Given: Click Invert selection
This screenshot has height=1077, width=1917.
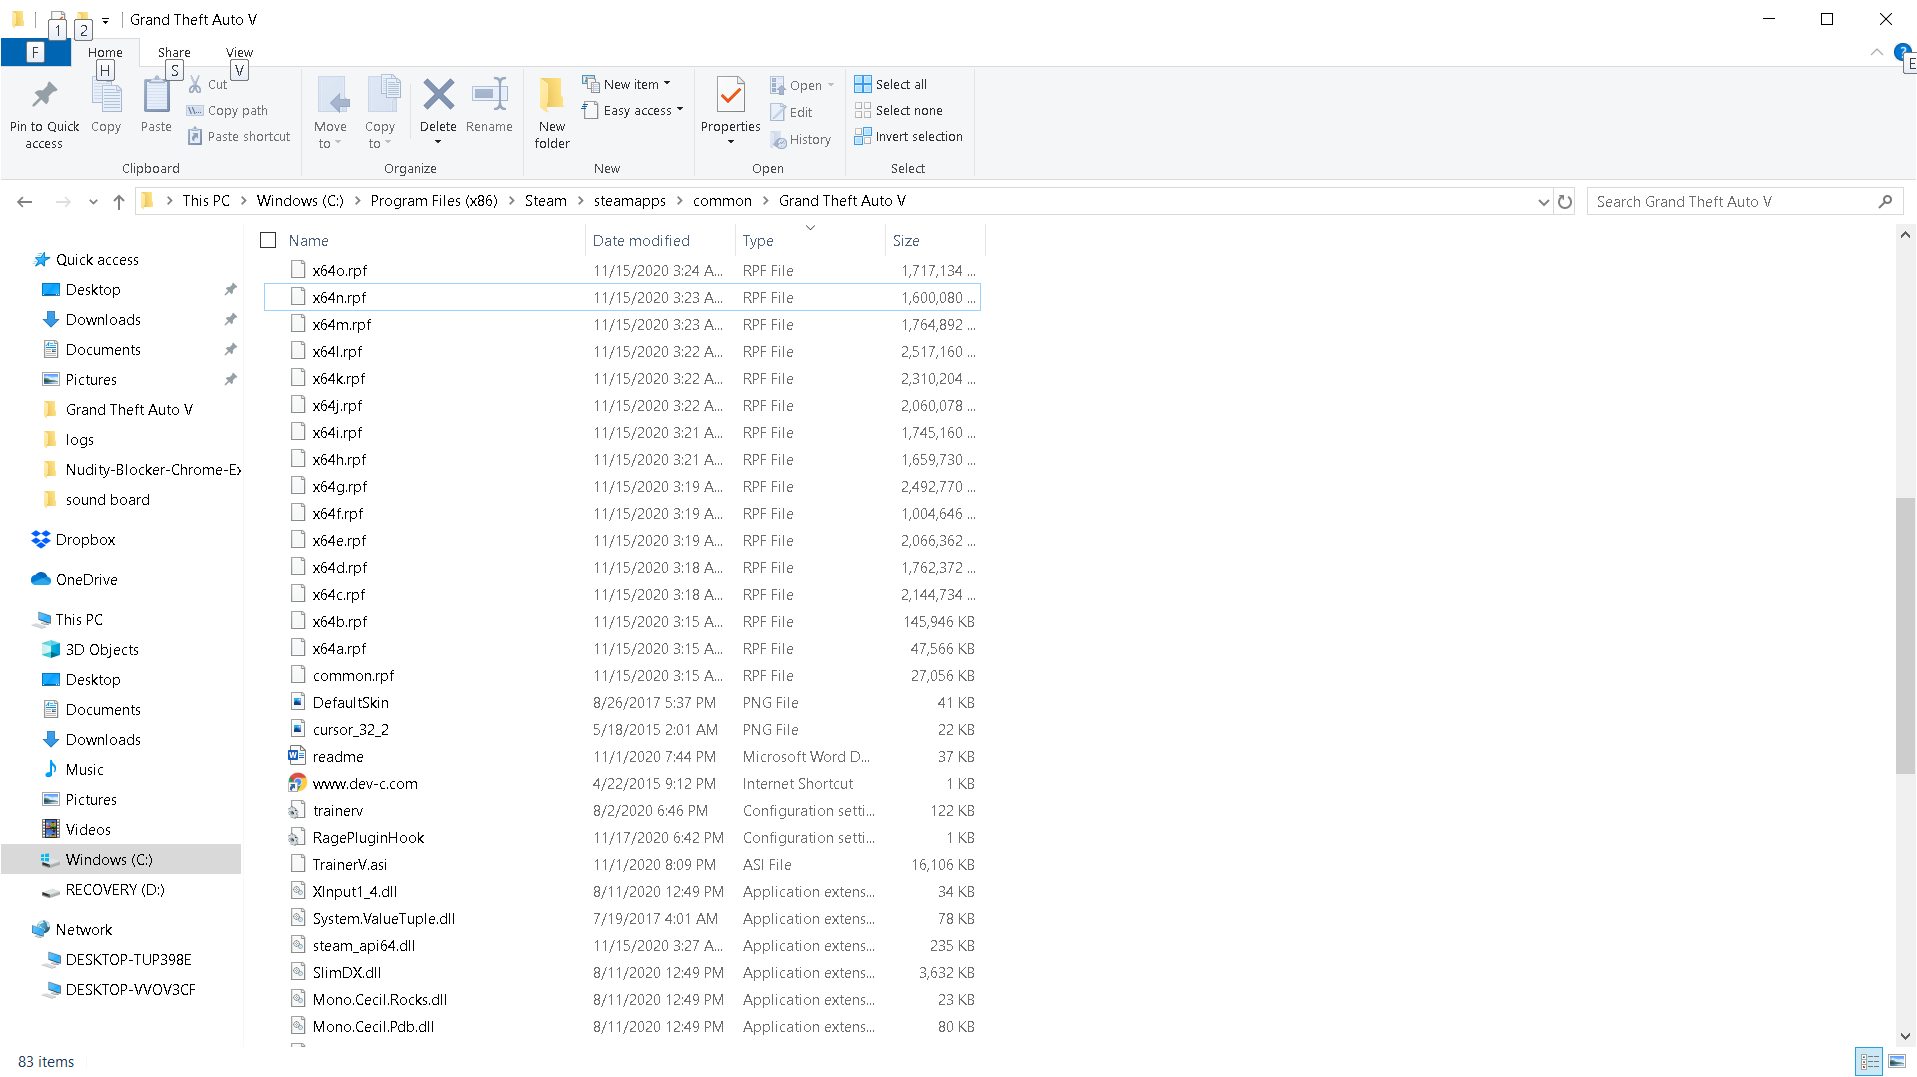Looking at the screenshot, I should tap(909, 136).
